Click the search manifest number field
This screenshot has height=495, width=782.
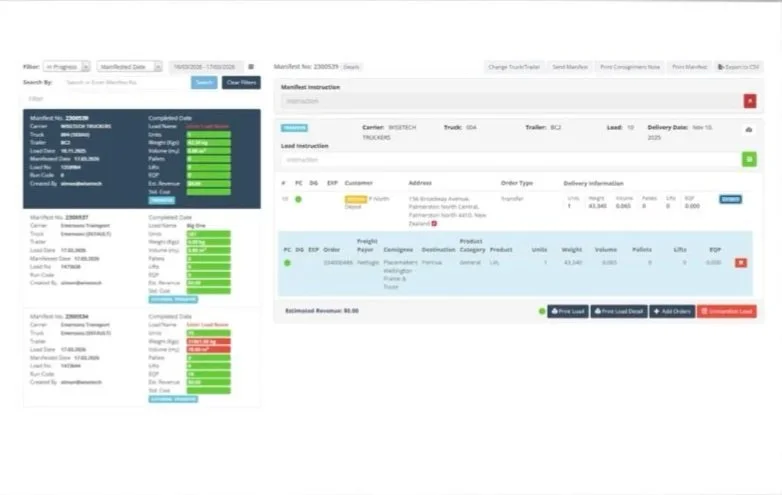pos(126,82)
